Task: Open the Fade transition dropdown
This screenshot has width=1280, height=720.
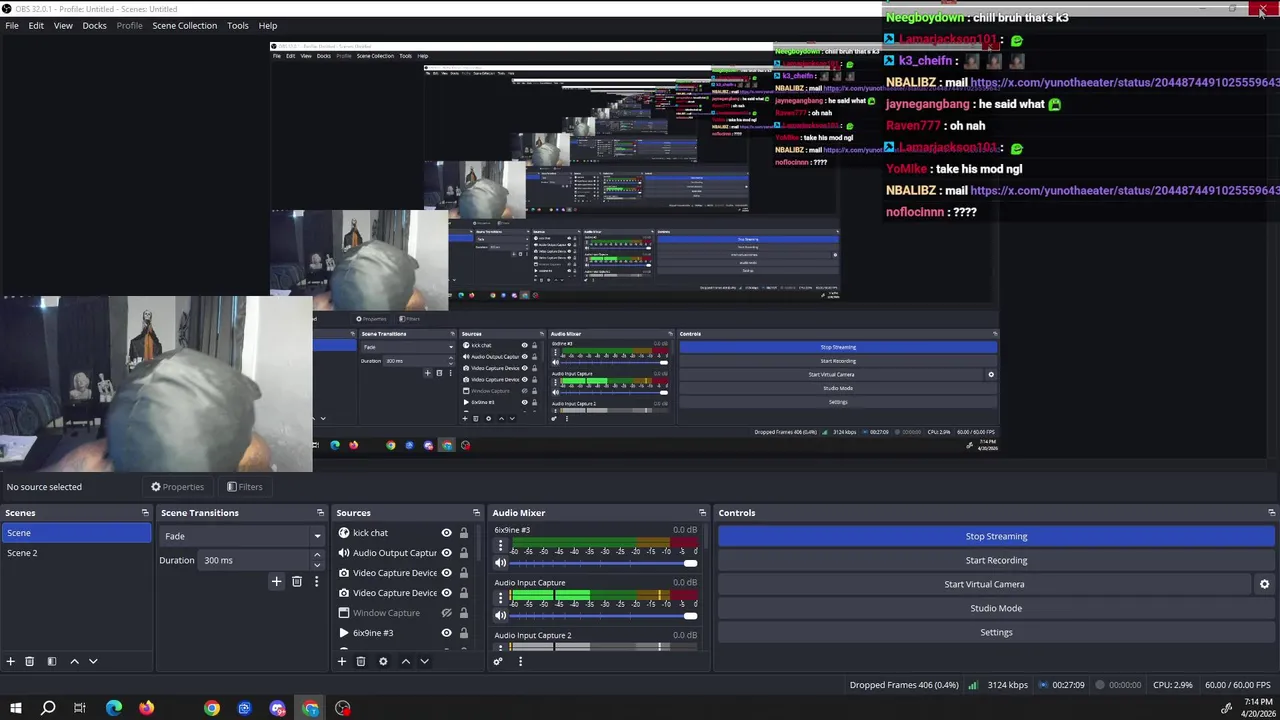Action: click(243, 536)
